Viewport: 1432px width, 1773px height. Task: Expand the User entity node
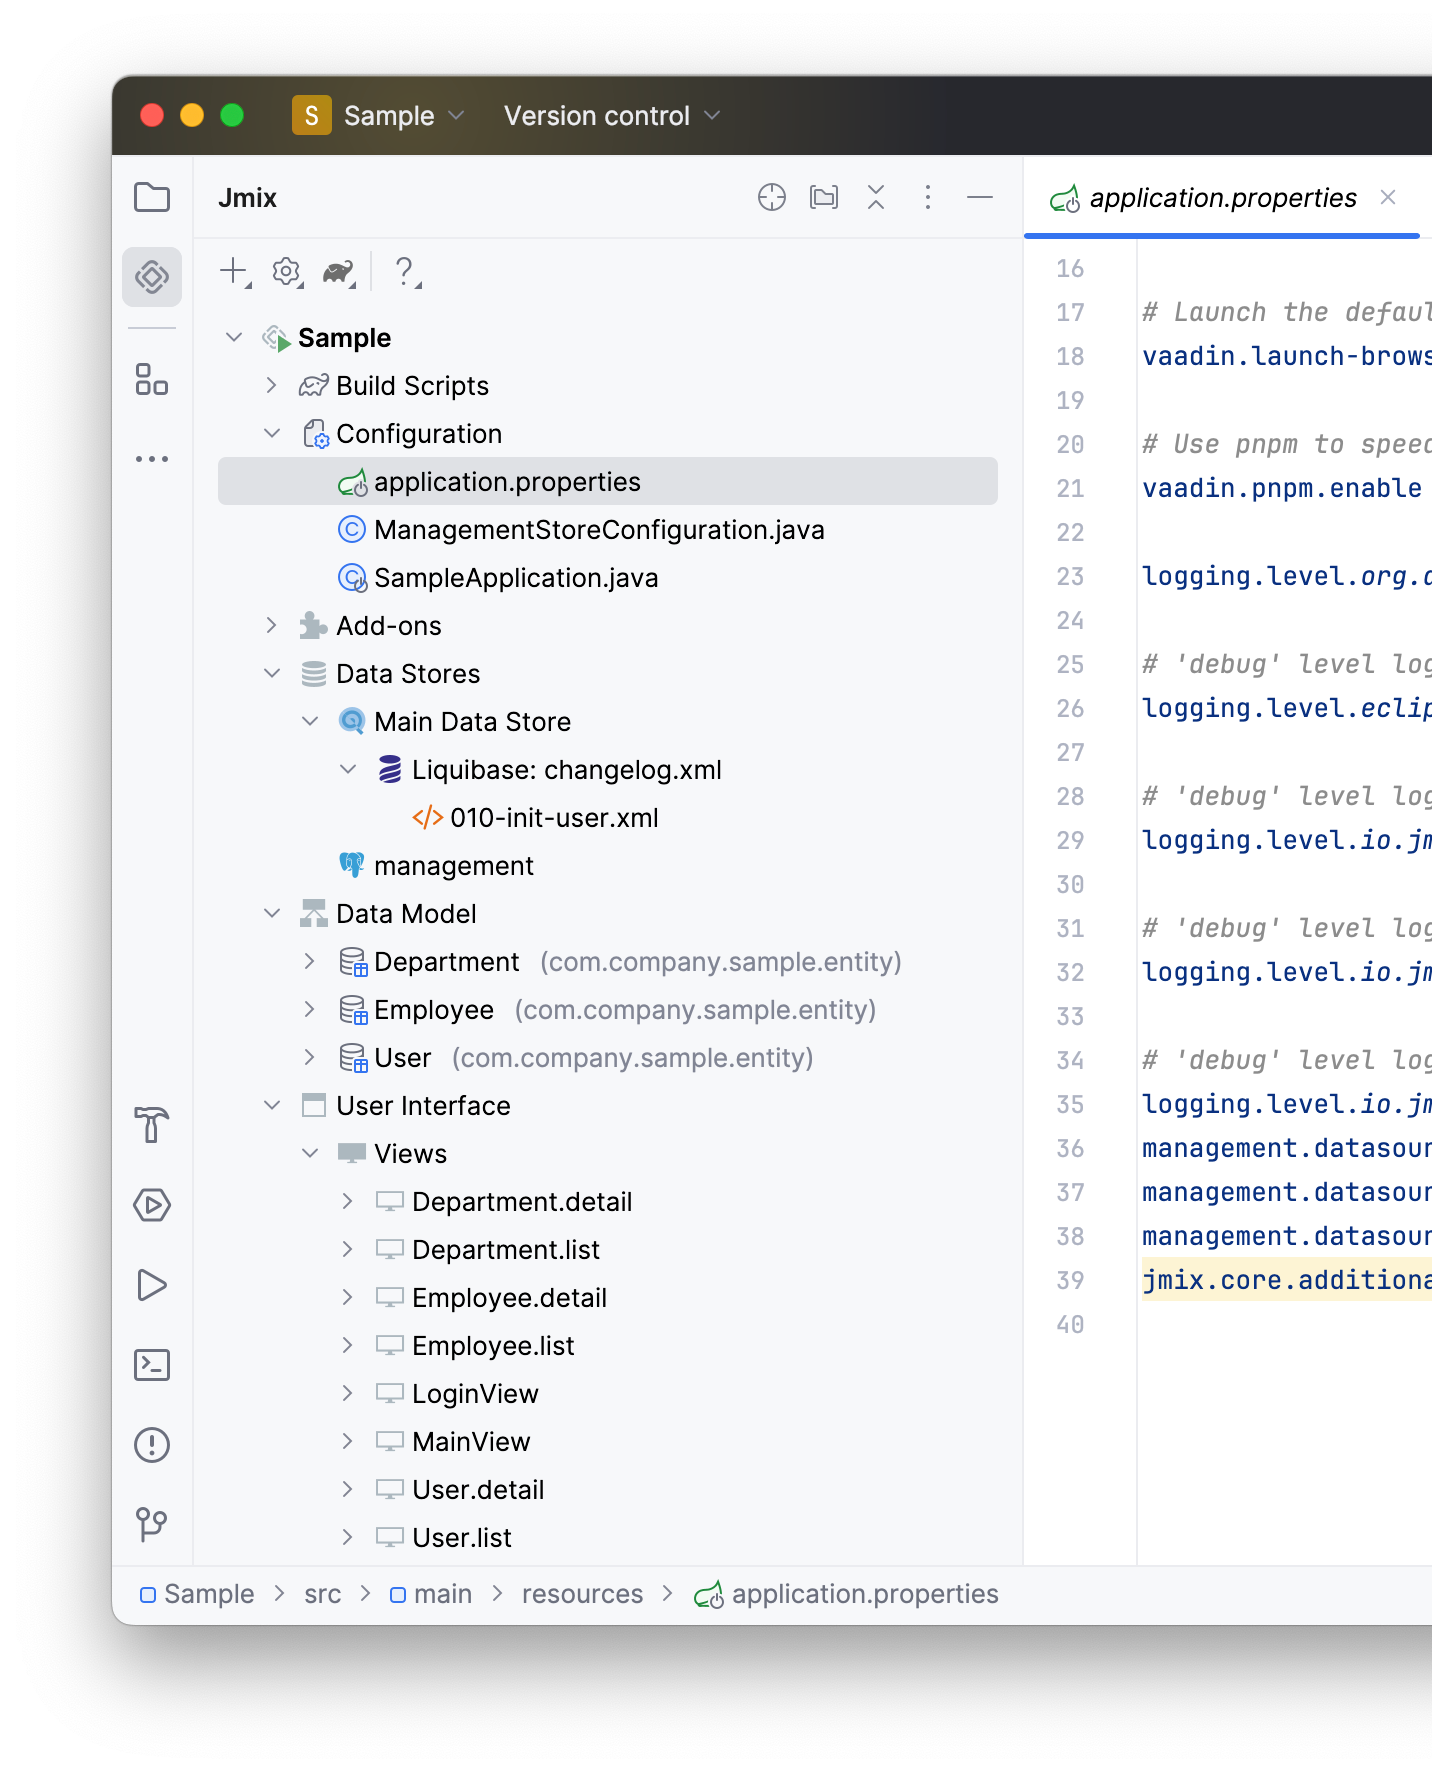[x=310, y=1057]
